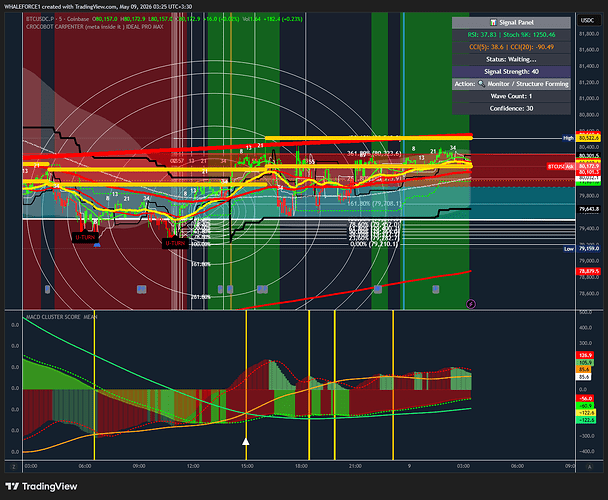
Task: Click the High price line label
Action: pyautogui.click(x=568, y=138)
